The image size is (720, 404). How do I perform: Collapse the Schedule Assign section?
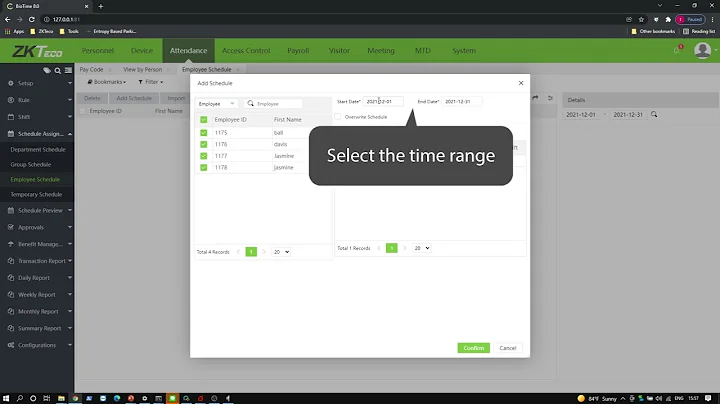point(37,134)
